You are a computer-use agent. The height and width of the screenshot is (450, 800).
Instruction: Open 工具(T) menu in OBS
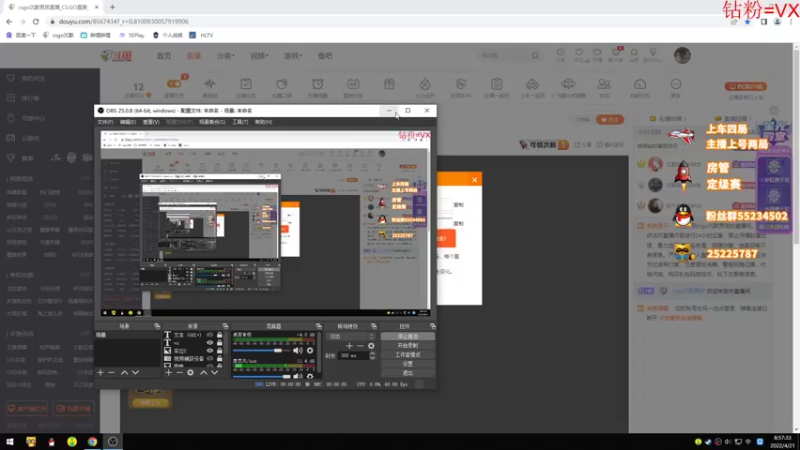240,122
